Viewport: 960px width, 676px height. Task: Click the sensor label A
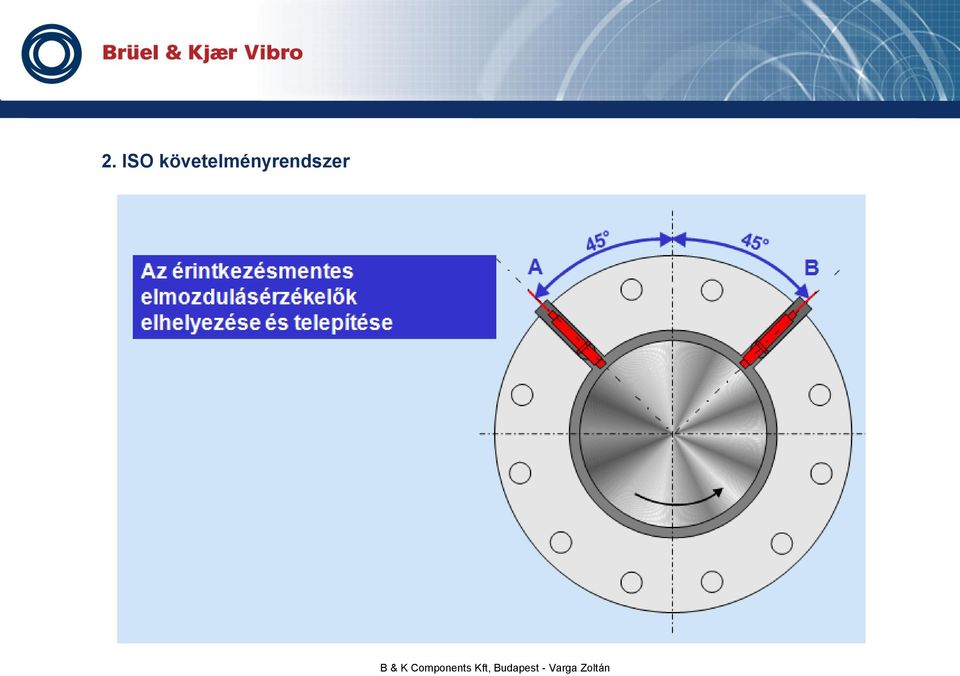click(535, 268)
